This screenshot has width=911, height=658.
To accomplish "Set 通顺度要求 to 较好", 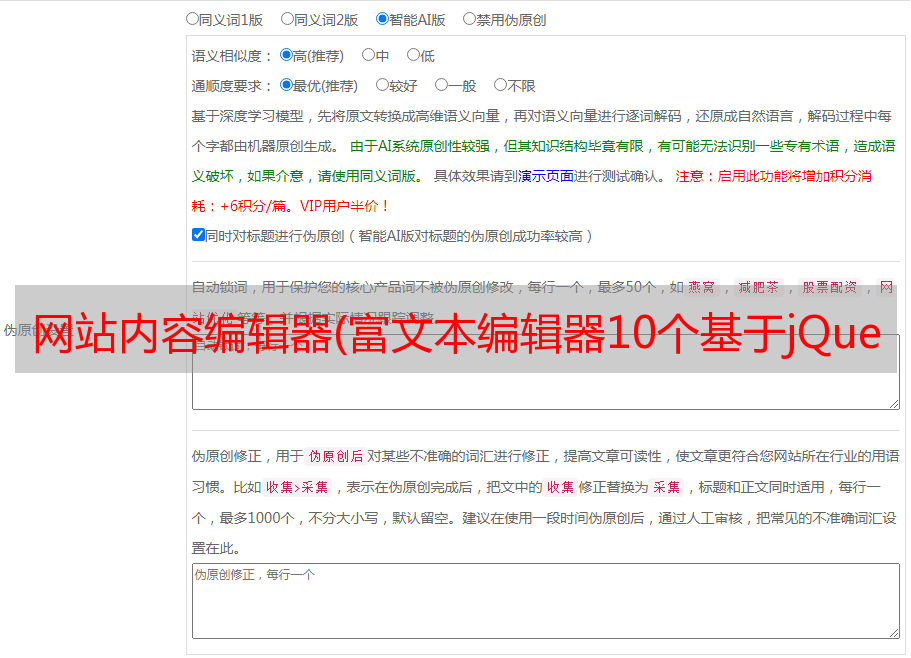I will coord(382,85).
